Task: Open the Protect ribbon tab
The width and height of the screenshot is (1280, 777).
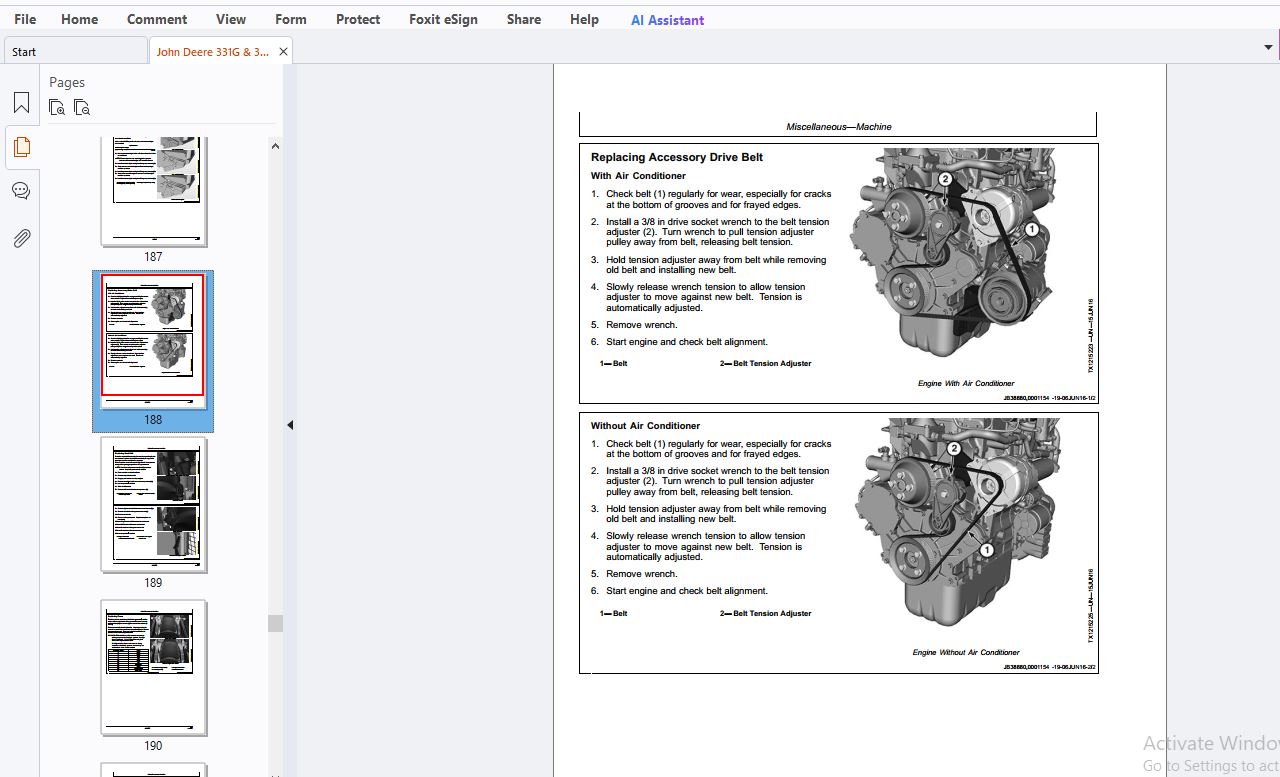Action: [358, 19]
